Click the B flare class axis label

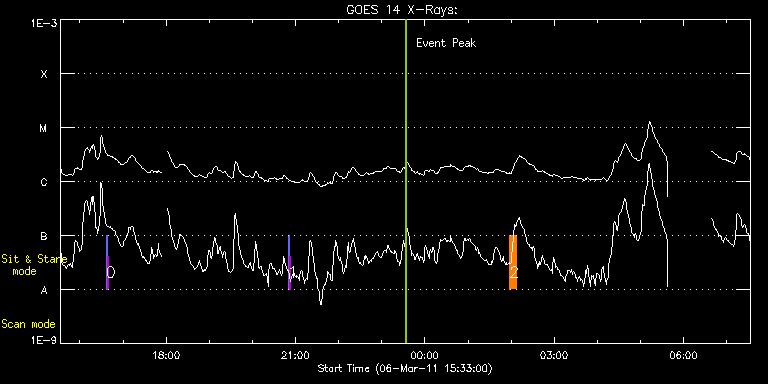(x=44, y=236)
